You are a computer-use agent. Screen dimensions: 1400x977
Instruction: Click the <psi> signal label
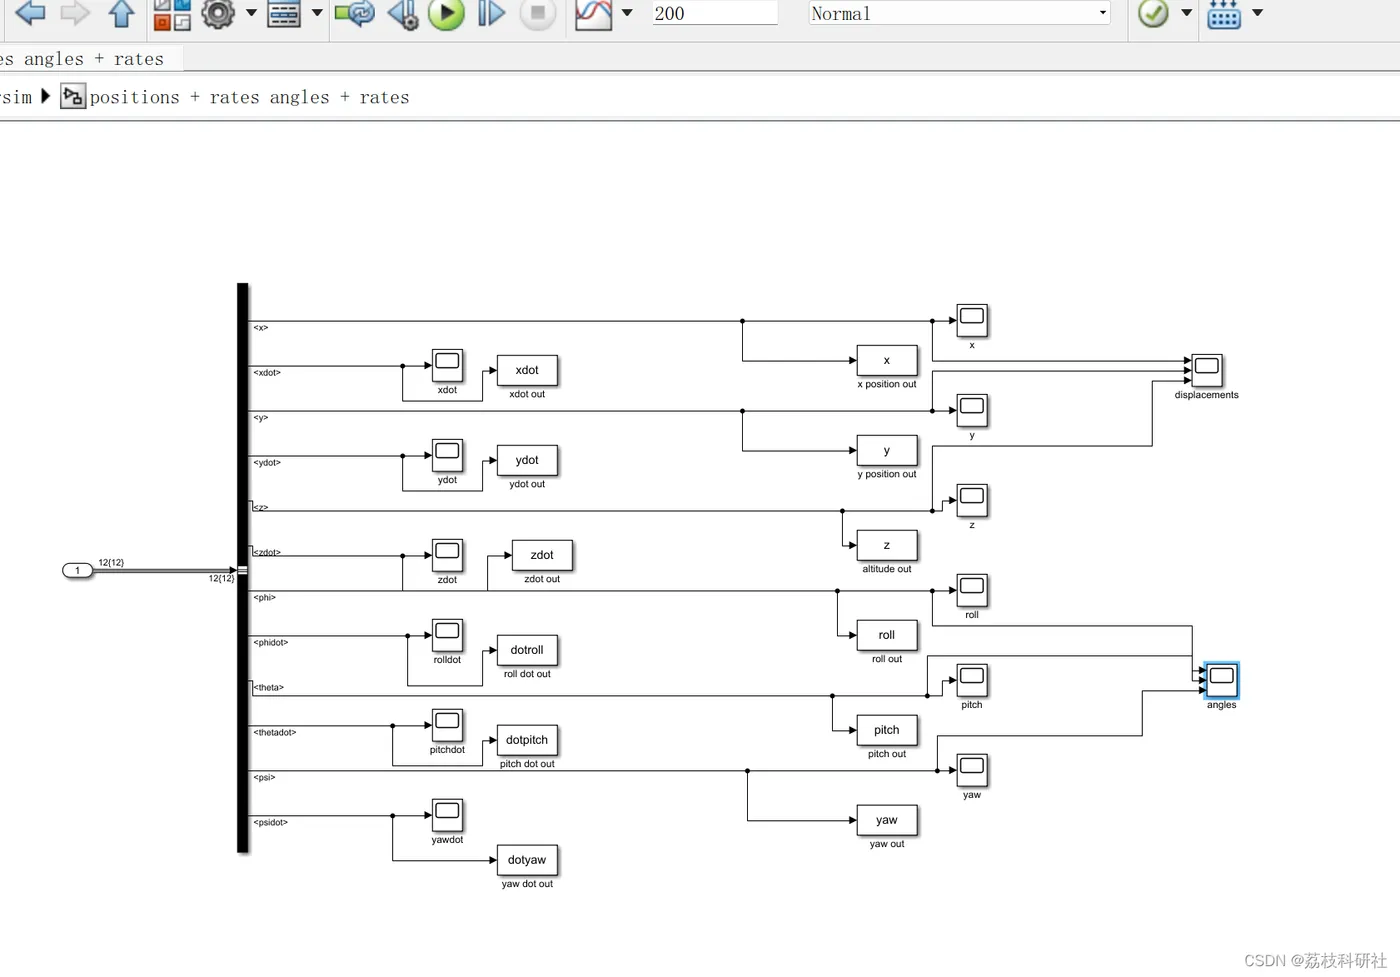(264, 778)
